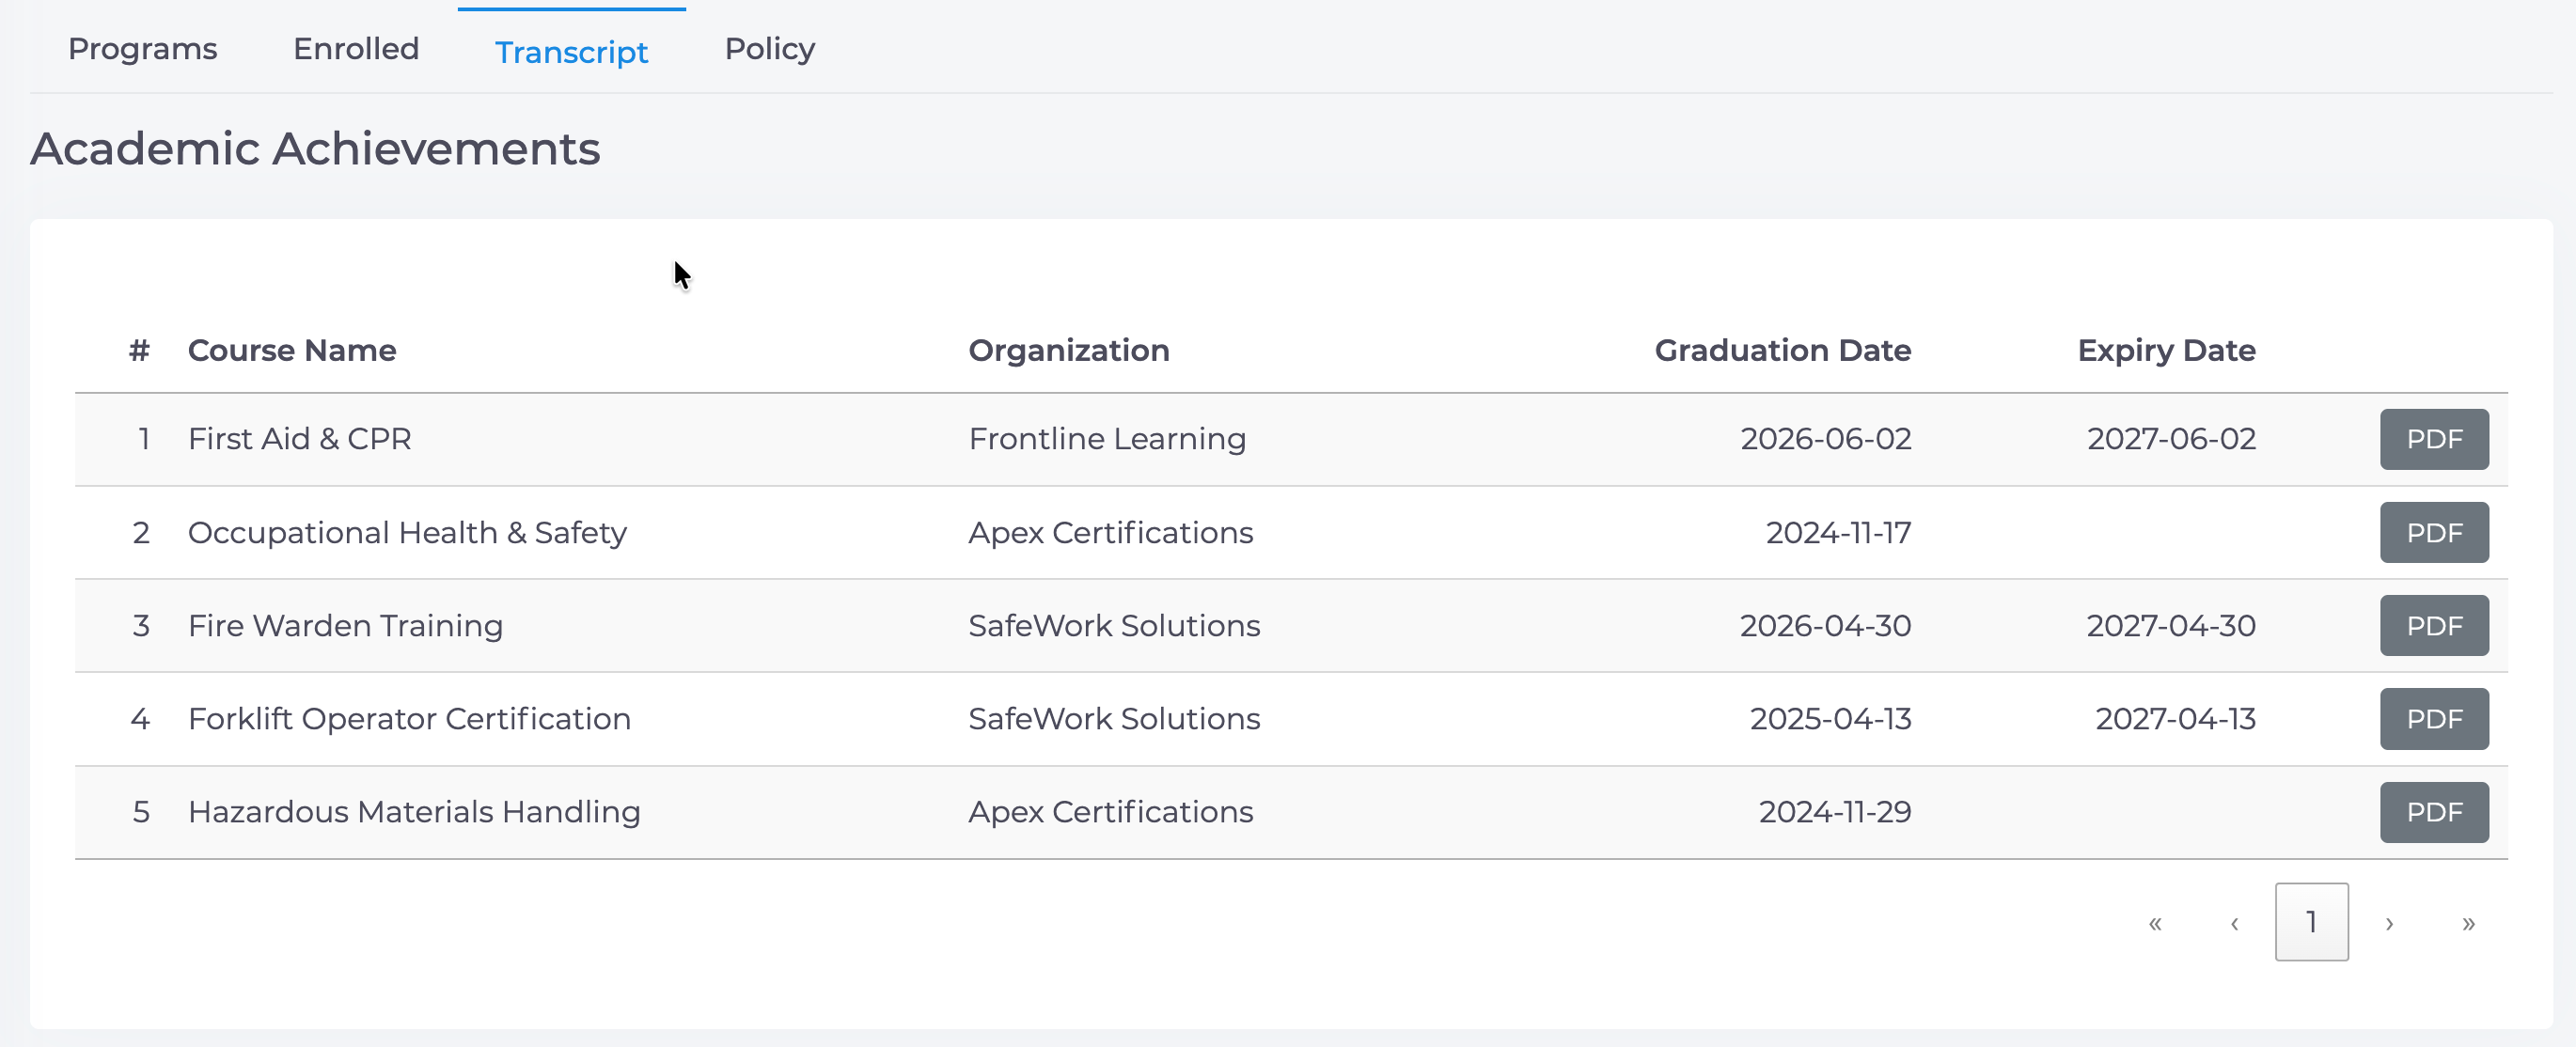The image size is (2576, 1047).
Task: Jump to last page with double-right arrow
Action: [2468, 922]
